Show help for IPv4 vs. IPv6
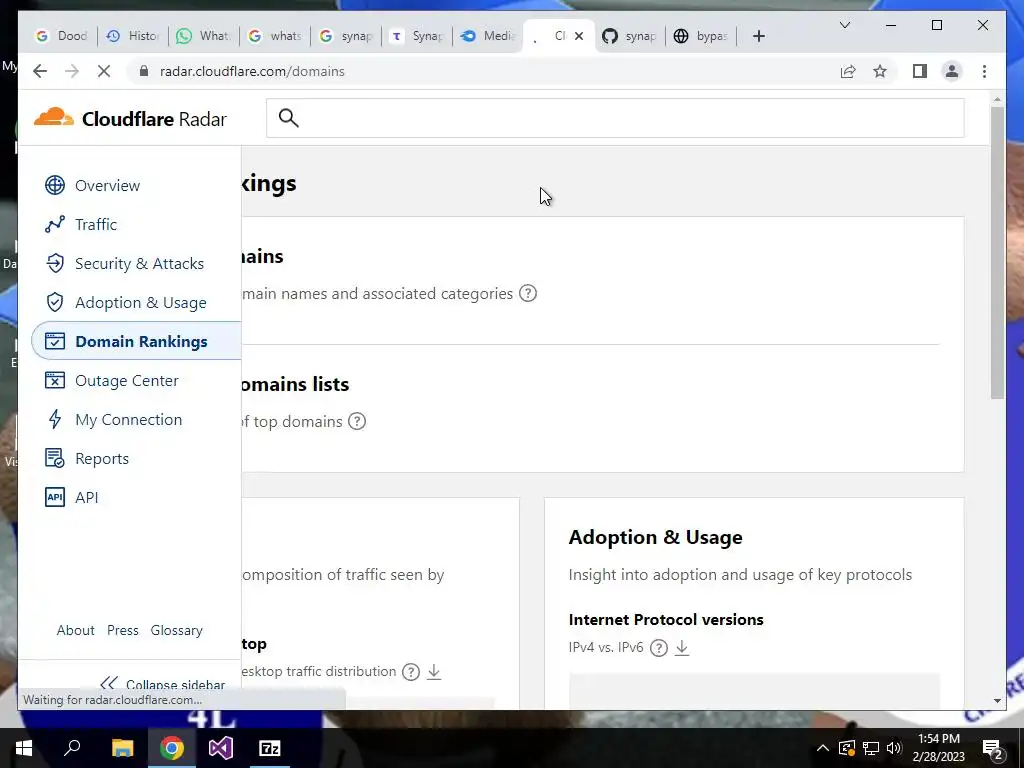The width and height of the screenshot is (1024, 768). click(x=659, y=648)
